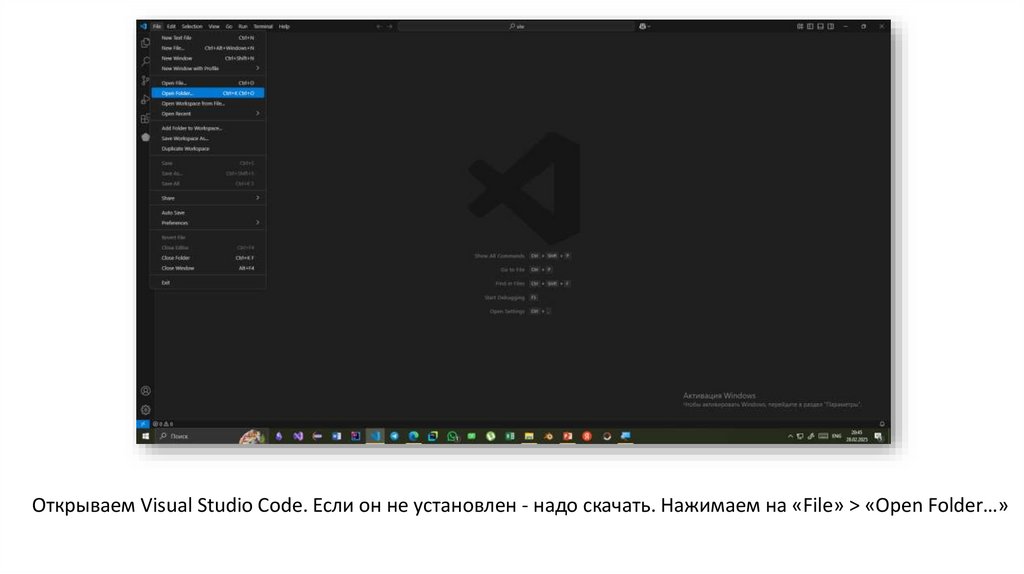
Task: Open the Copilot icon next to the command center
Action: pyautogui.click(x=643, y=27)
